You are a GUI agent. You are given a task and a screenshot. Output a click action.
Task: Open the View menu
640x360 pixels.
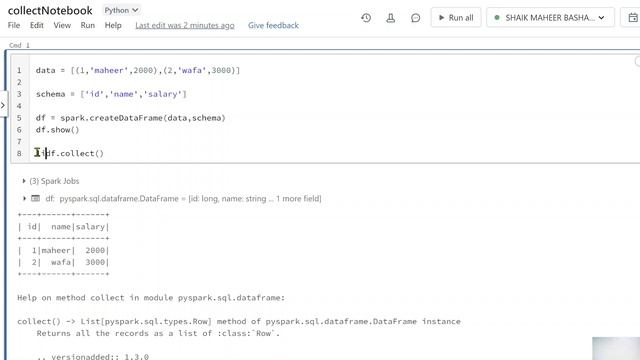(62, 25)
